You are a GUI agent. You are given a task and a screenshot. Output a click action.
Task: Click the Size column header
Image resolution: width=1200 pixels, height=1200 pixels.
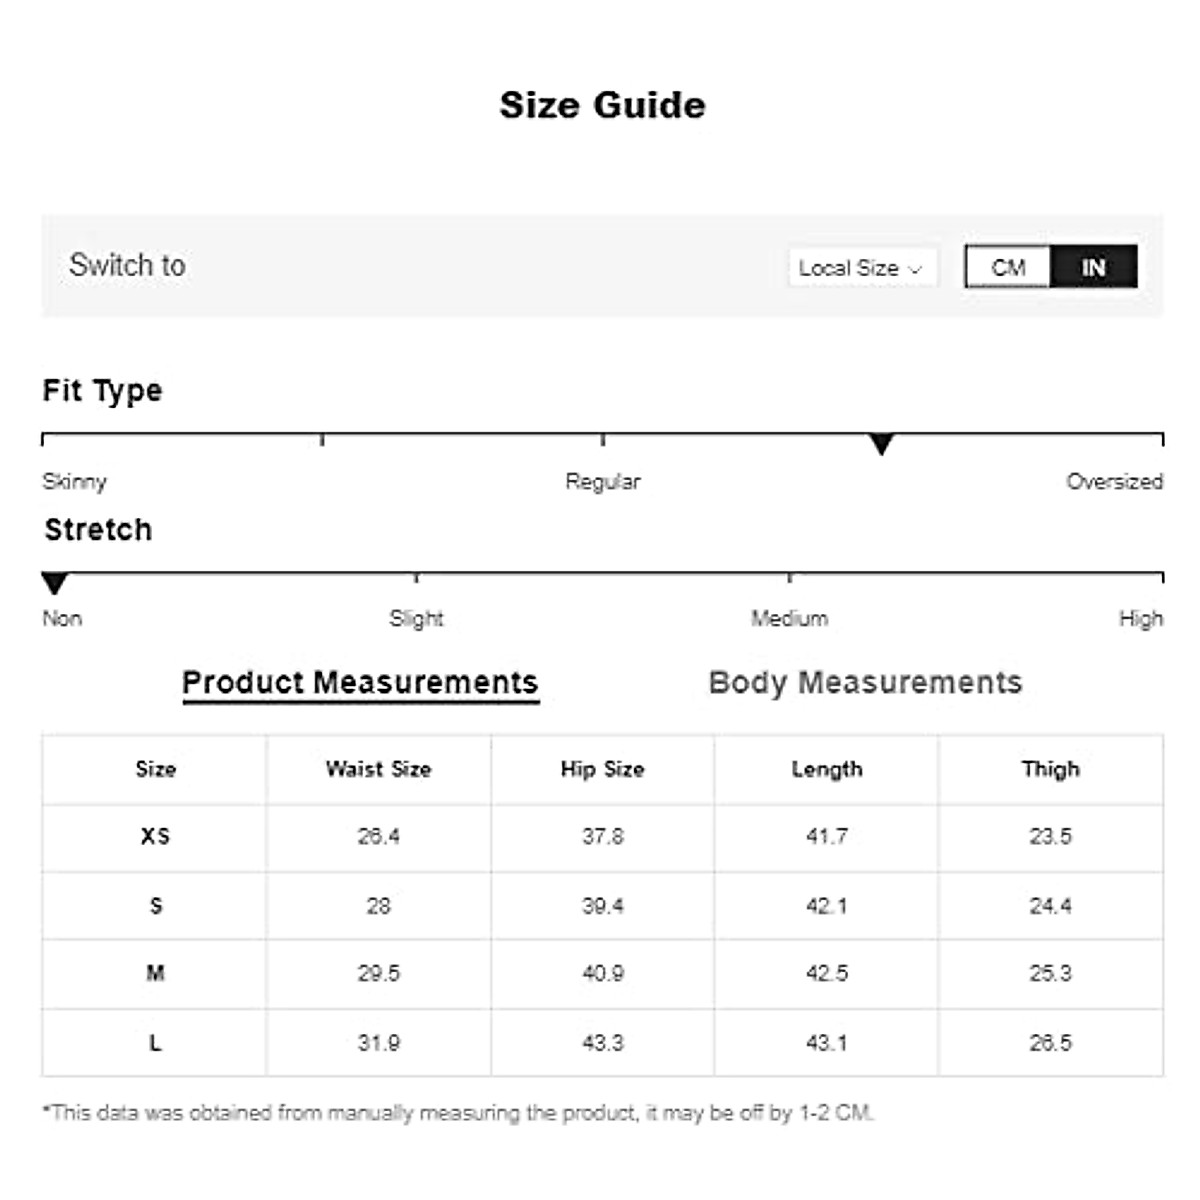(155, 769)
